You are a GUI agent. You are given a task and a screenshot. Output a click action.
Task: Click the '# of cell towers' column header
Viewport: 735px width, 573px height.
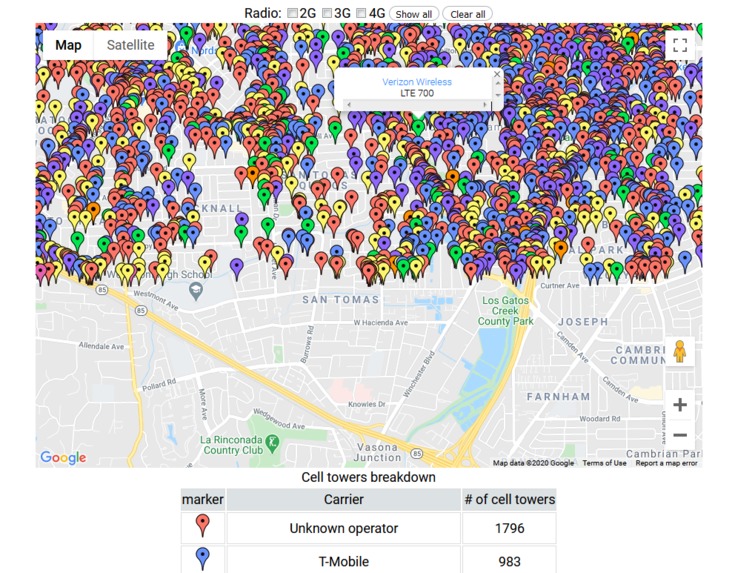coord(510,499)
